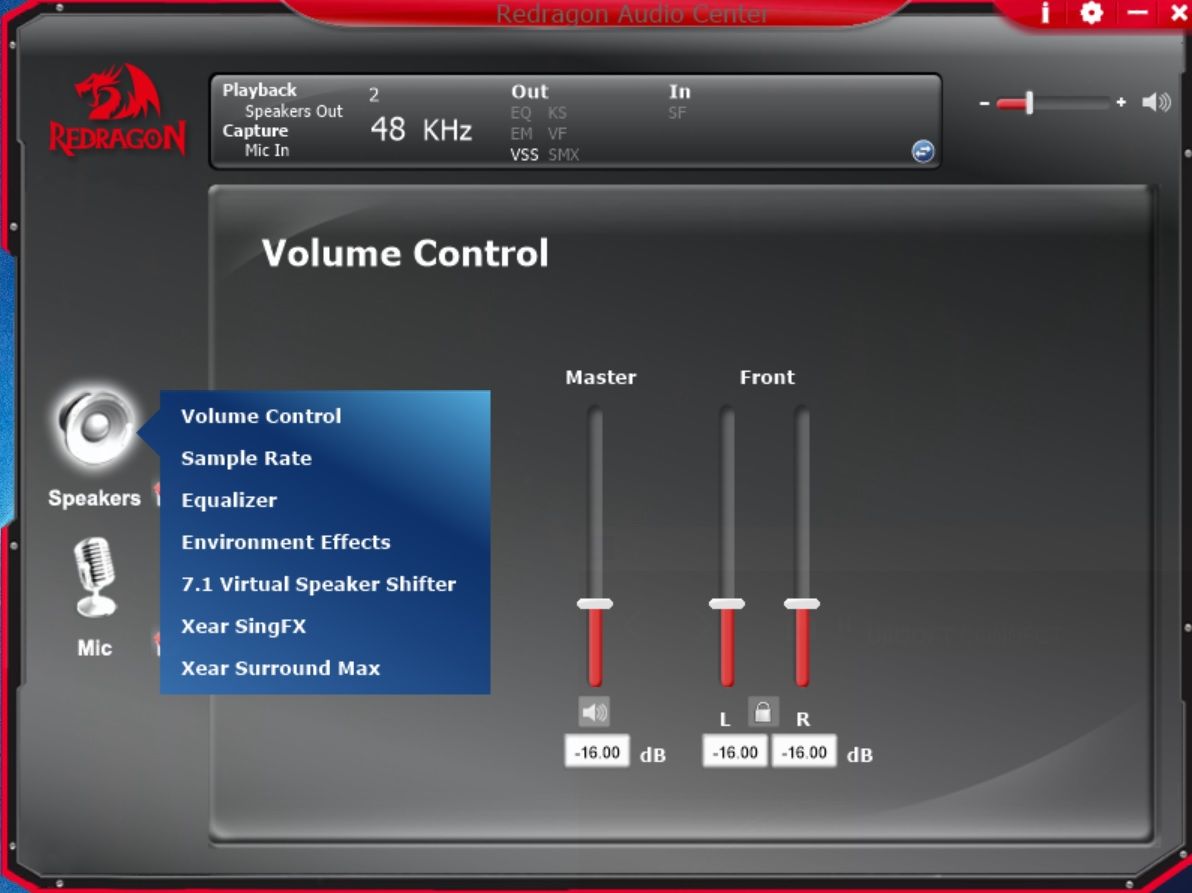Open 7.1 Virtual Speaker Shifter
This screenshot has width=1192, height=893.
coord(319,584)
